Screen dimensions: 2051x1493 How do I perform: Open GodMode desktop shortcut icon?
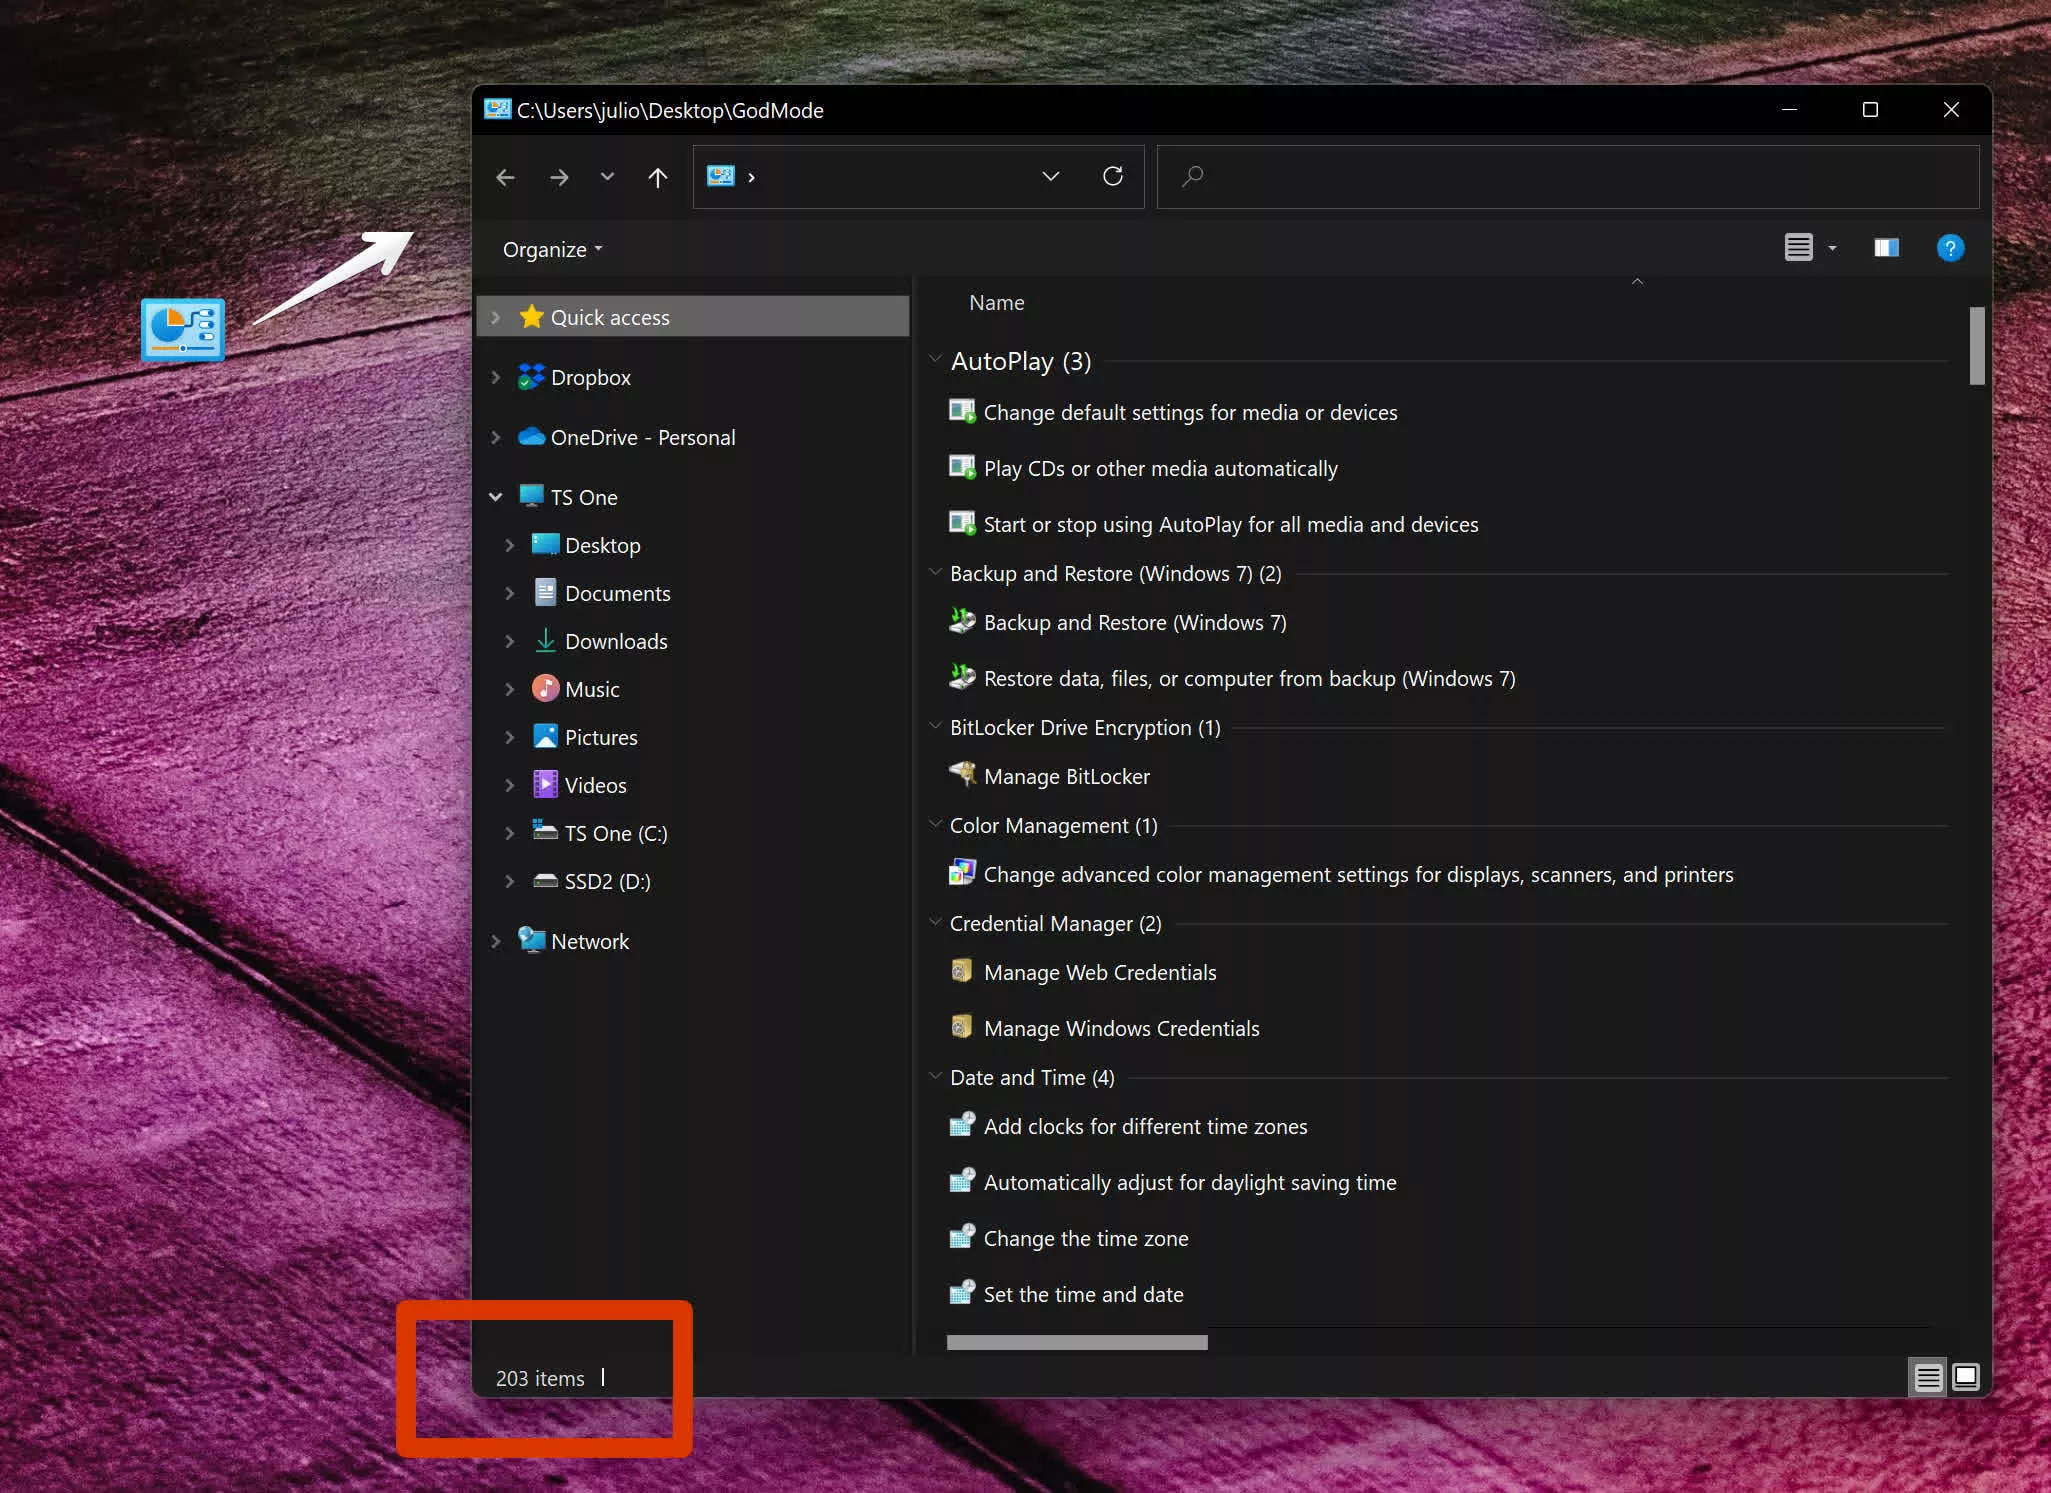click(x=183, y=329)
